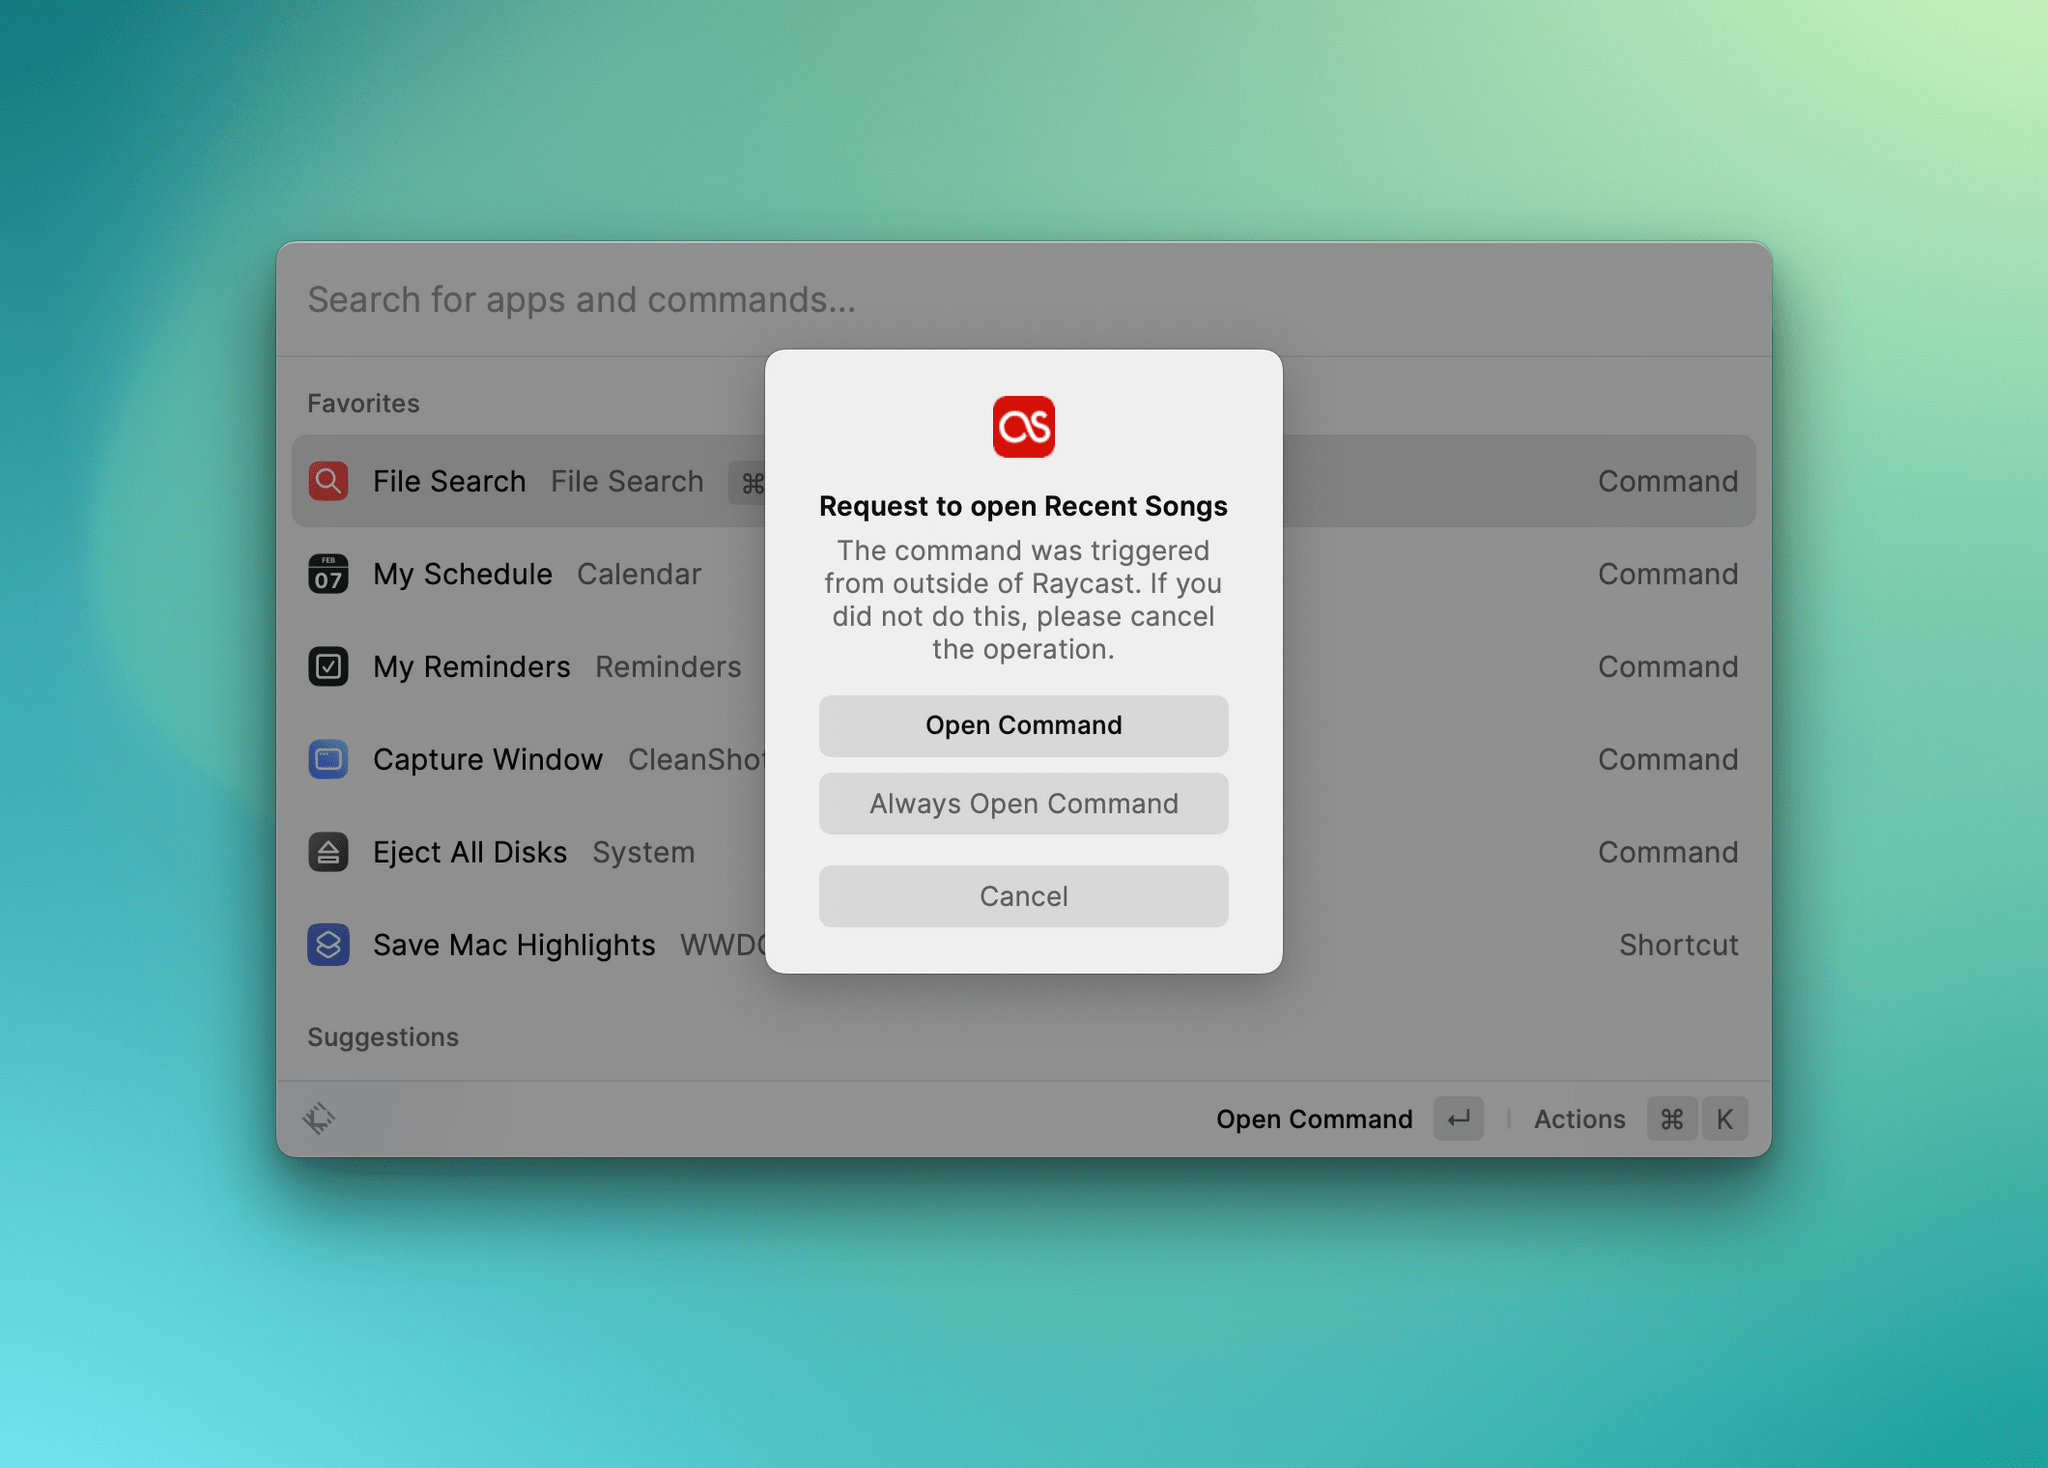The height and width of the screenshot is (1468, 2048).
Task: Click the Save Mac Highlights Shortcuts icon
Action: click(328, 945)
